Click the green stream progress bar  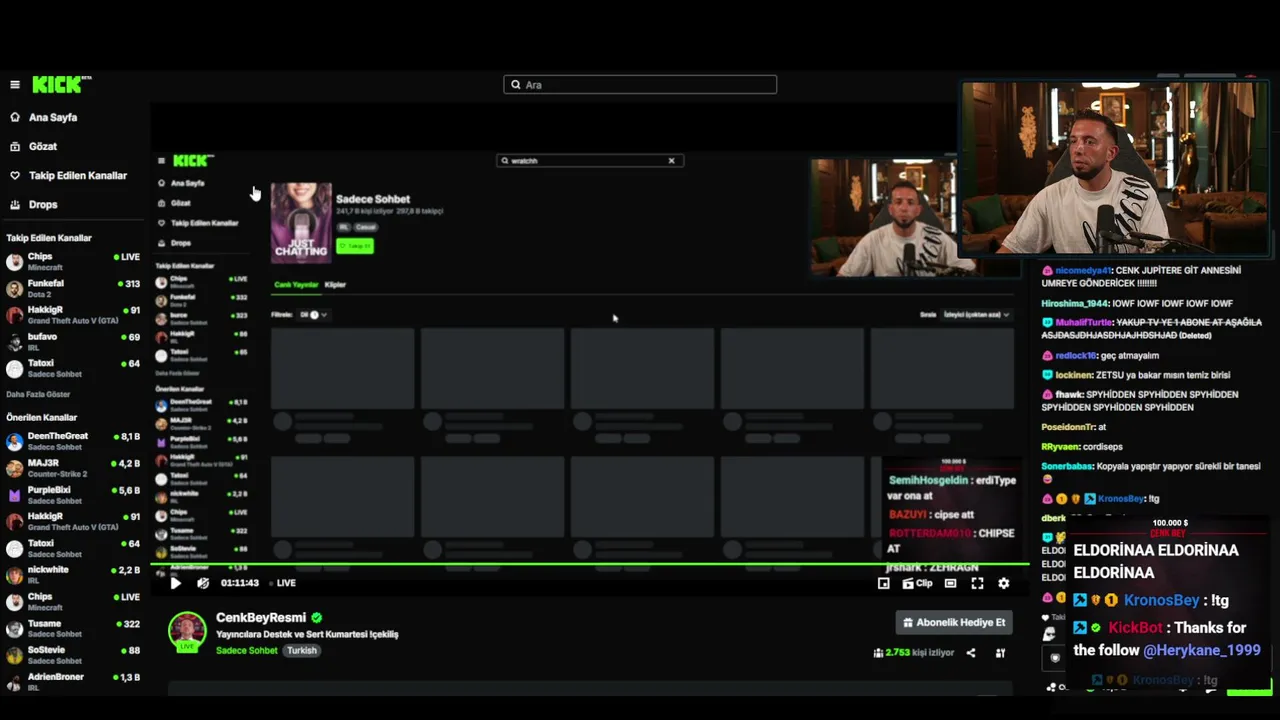590,566
